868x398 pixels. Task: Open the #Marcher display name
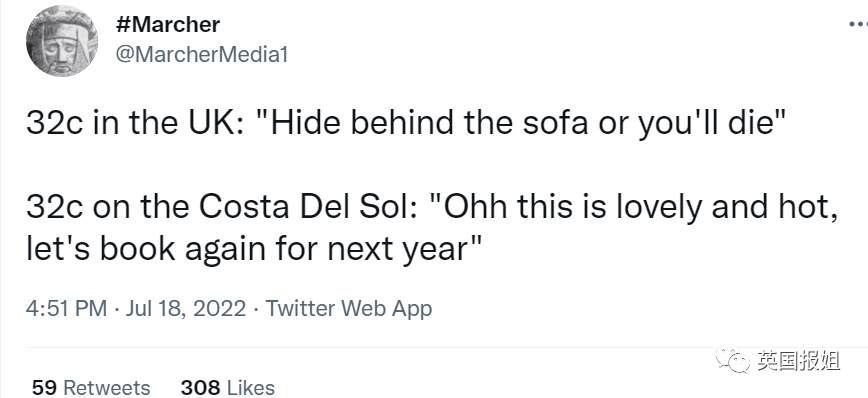point(168,24)
